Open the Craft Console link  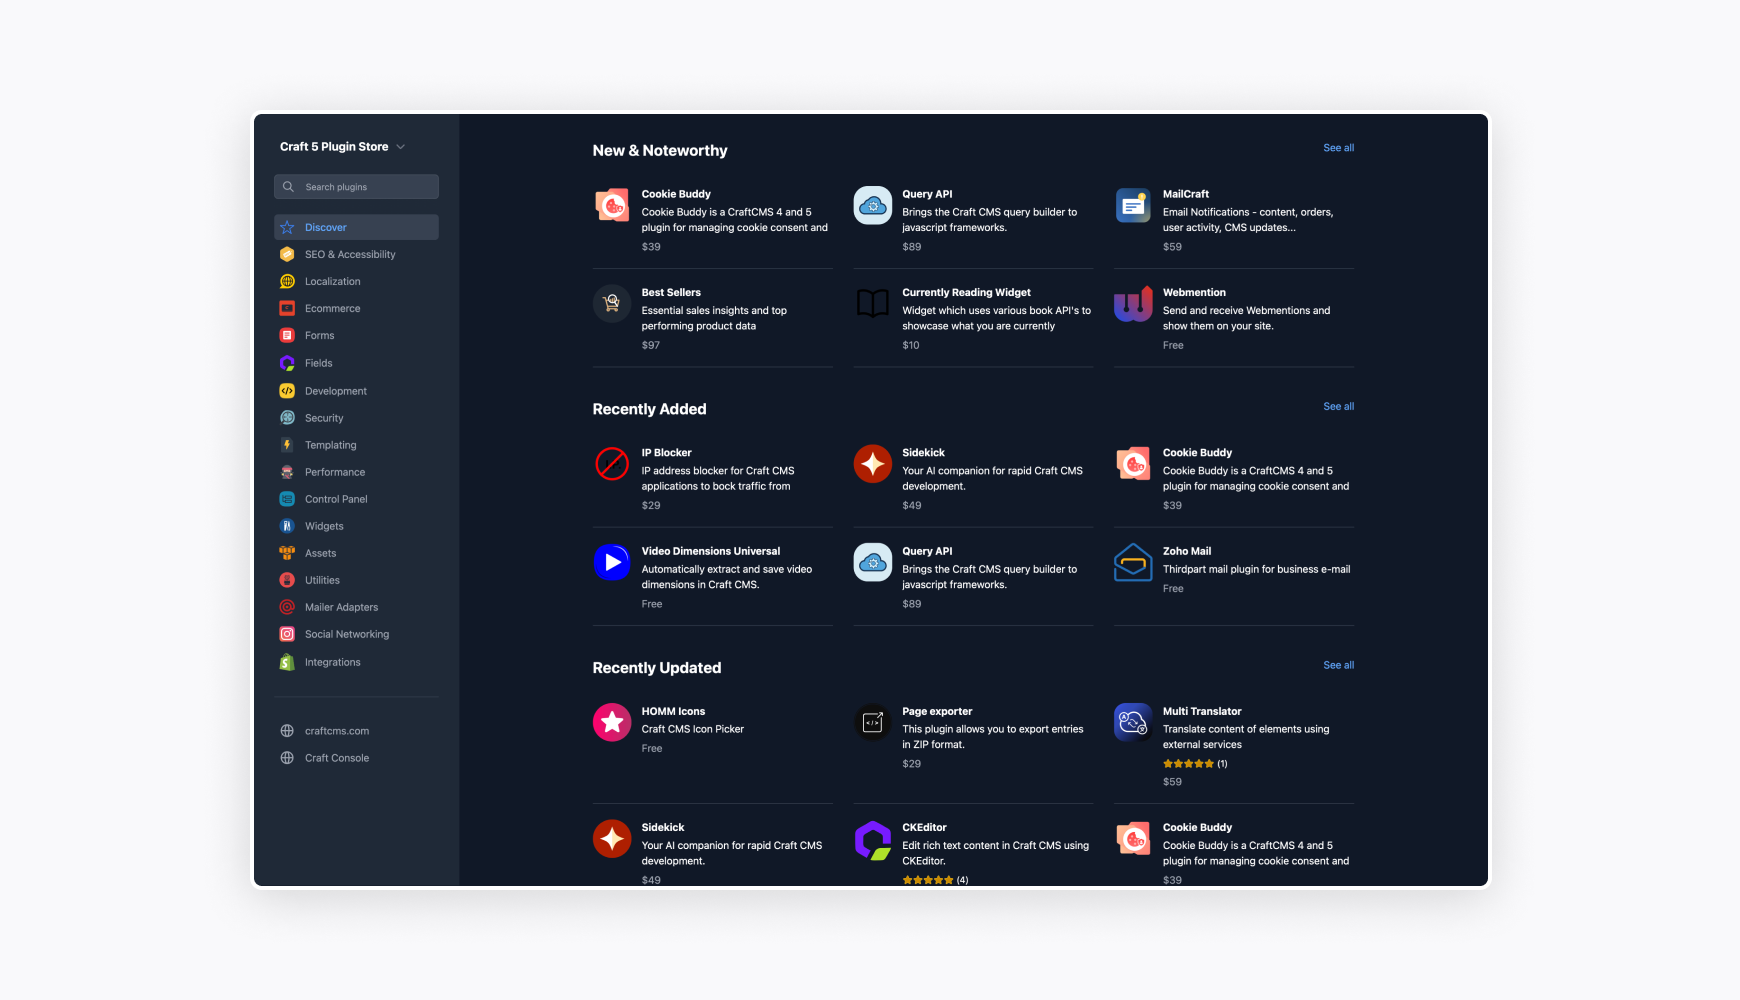tap(336, 758)
